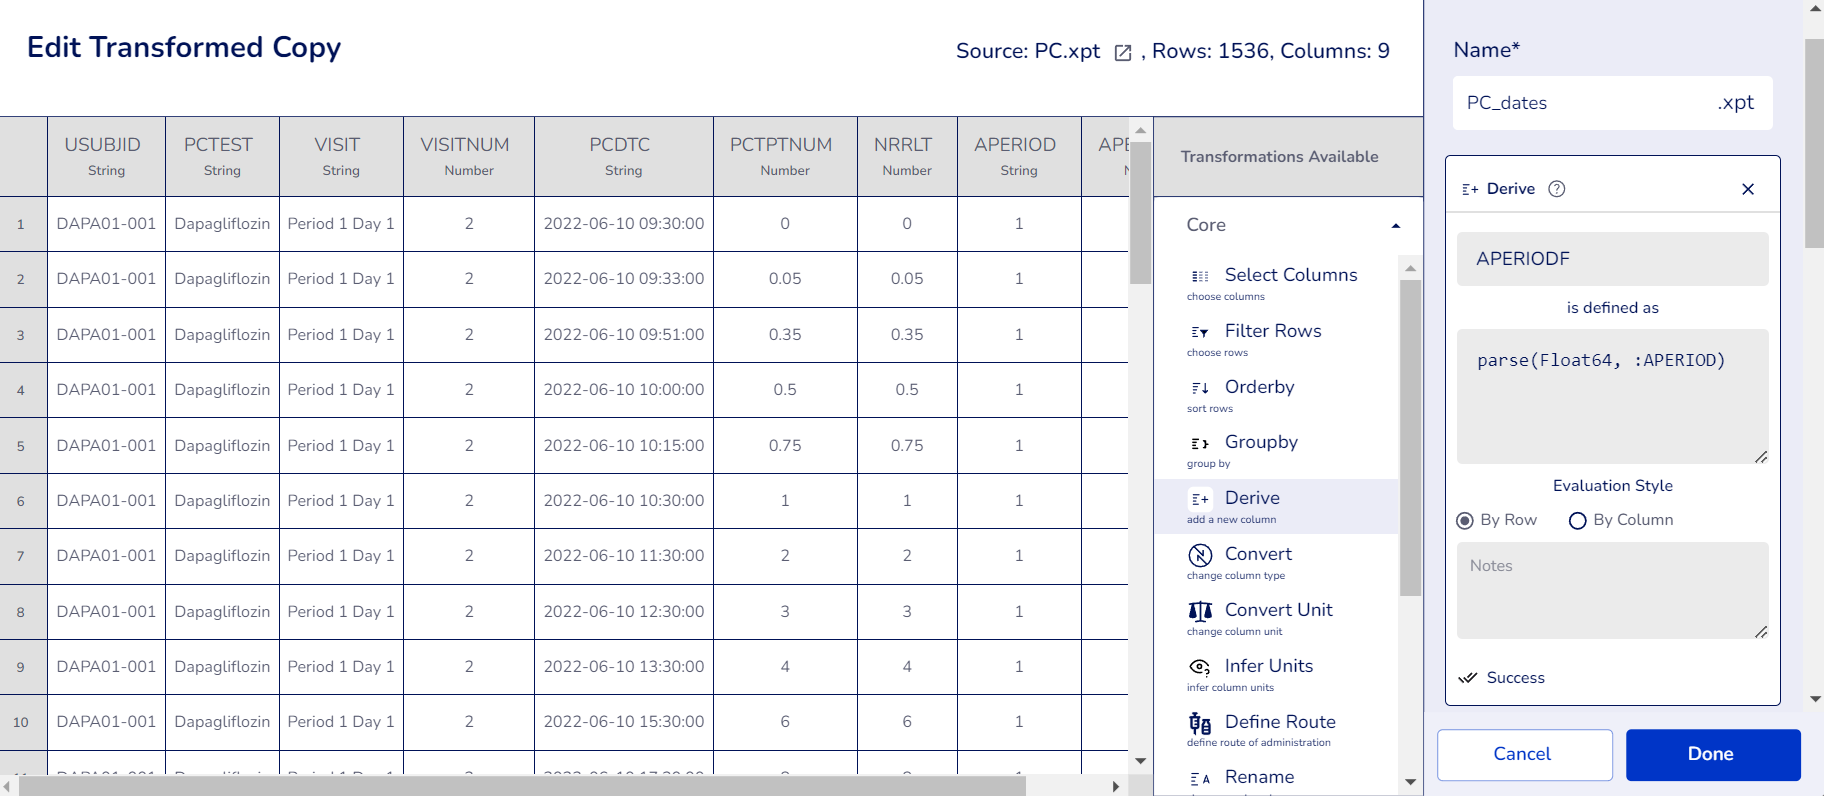Click the transformations list scrollbar thumb
This screenshot has width=1824, height=796.
pos(1410,438)
